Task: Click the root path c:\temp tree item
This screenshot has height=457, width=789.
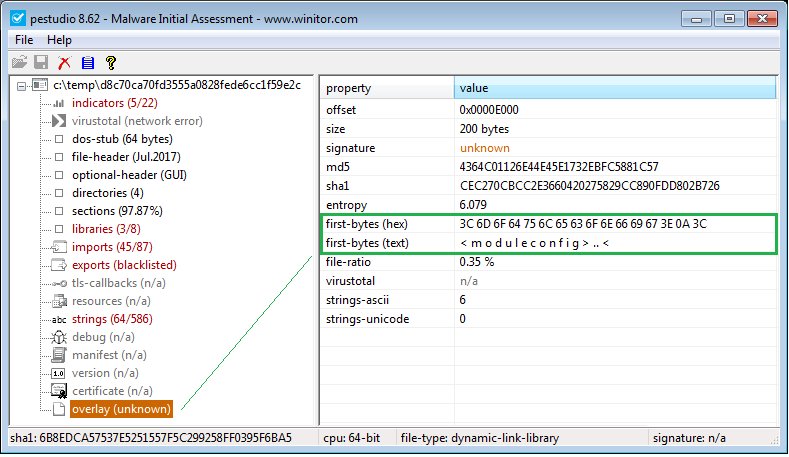Action: [177, 85]
